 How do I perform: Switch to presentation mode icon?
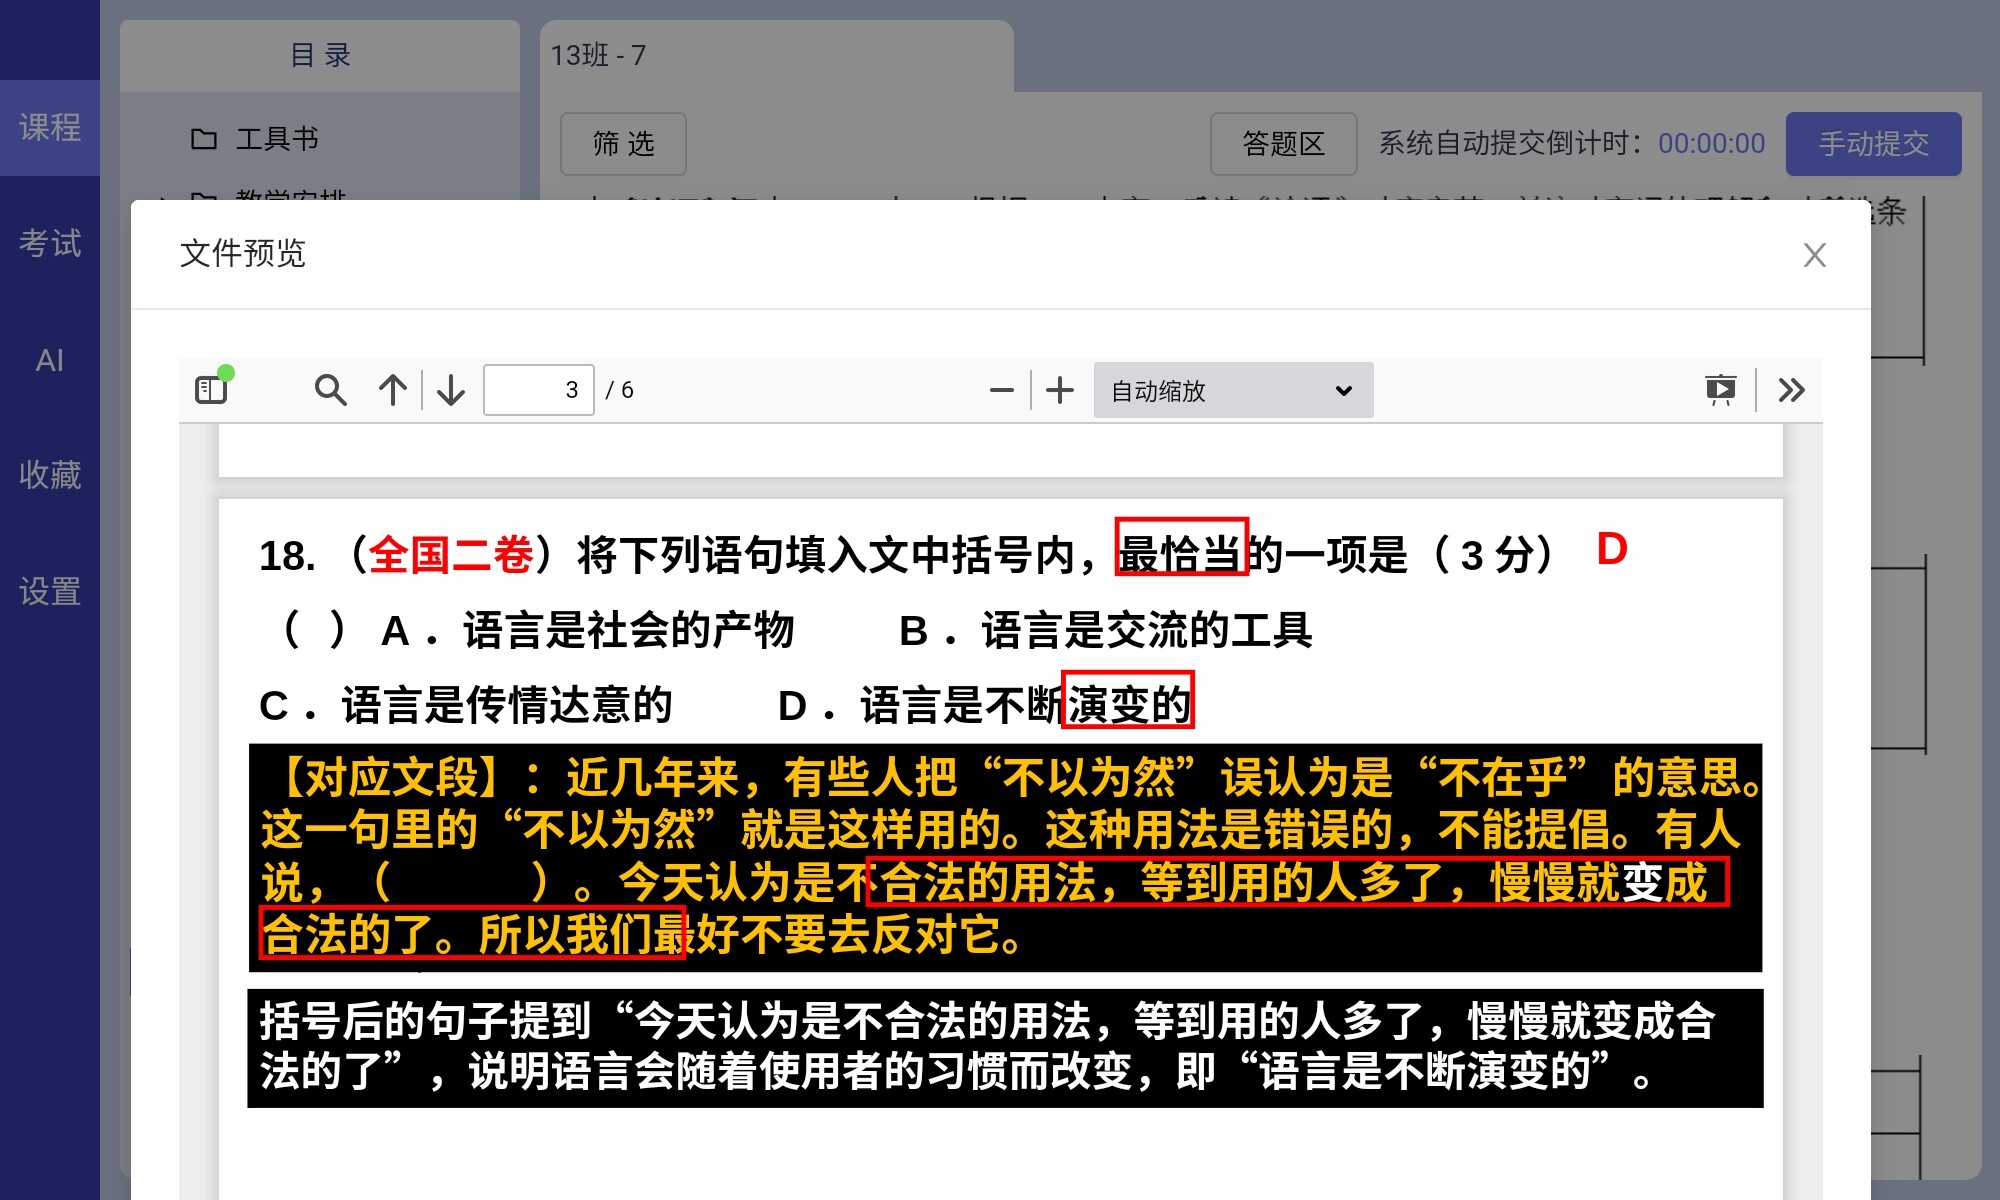tap(1720, 390)
